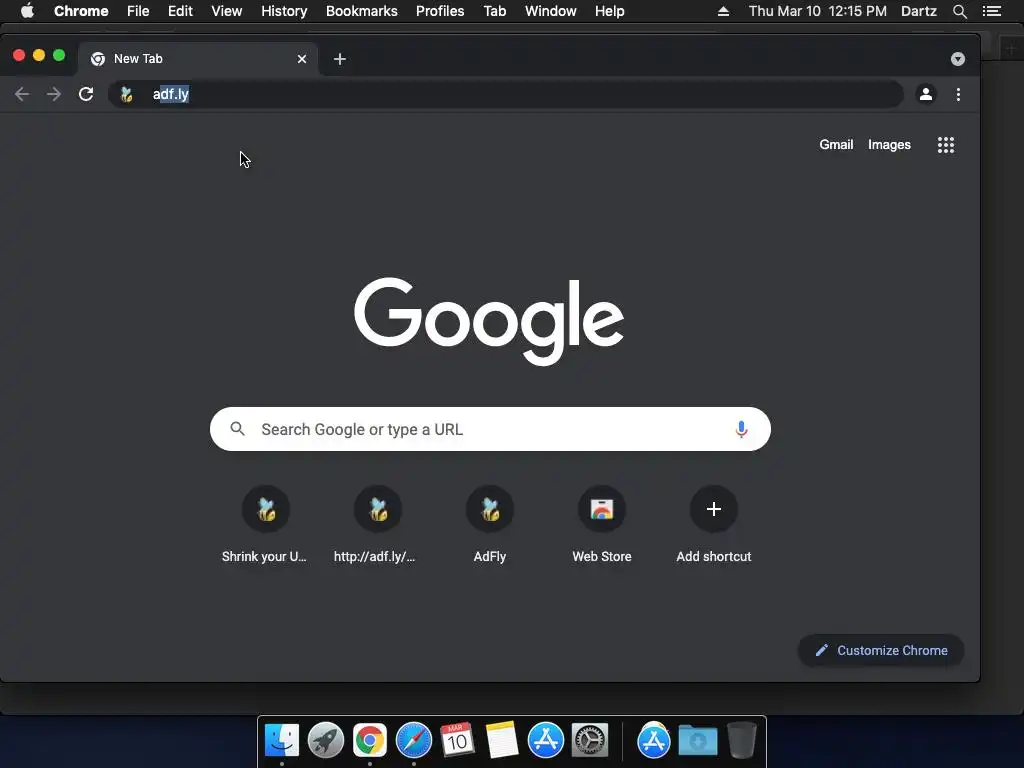Open the Images link
The image size is (1024, 768).
pos(889,144)
